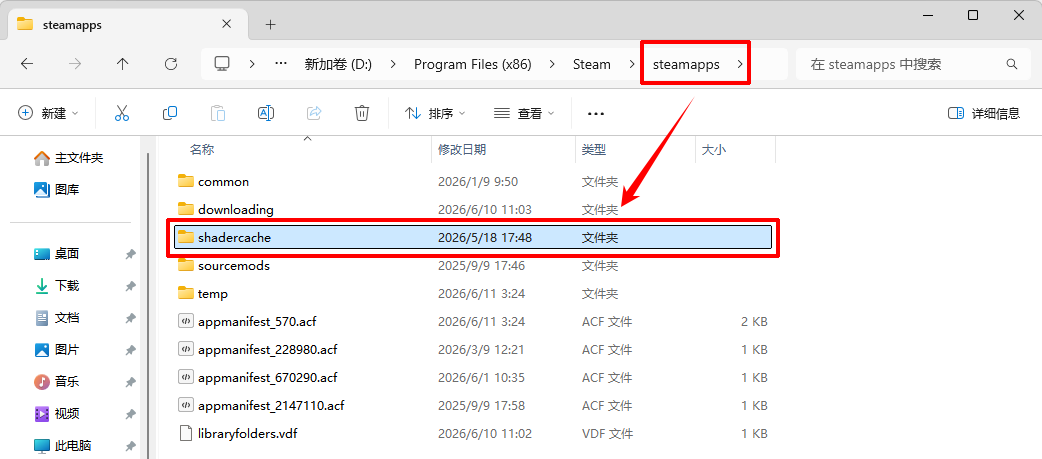
Task: Click the 2 KB size cell
Action: coord(755,321)
